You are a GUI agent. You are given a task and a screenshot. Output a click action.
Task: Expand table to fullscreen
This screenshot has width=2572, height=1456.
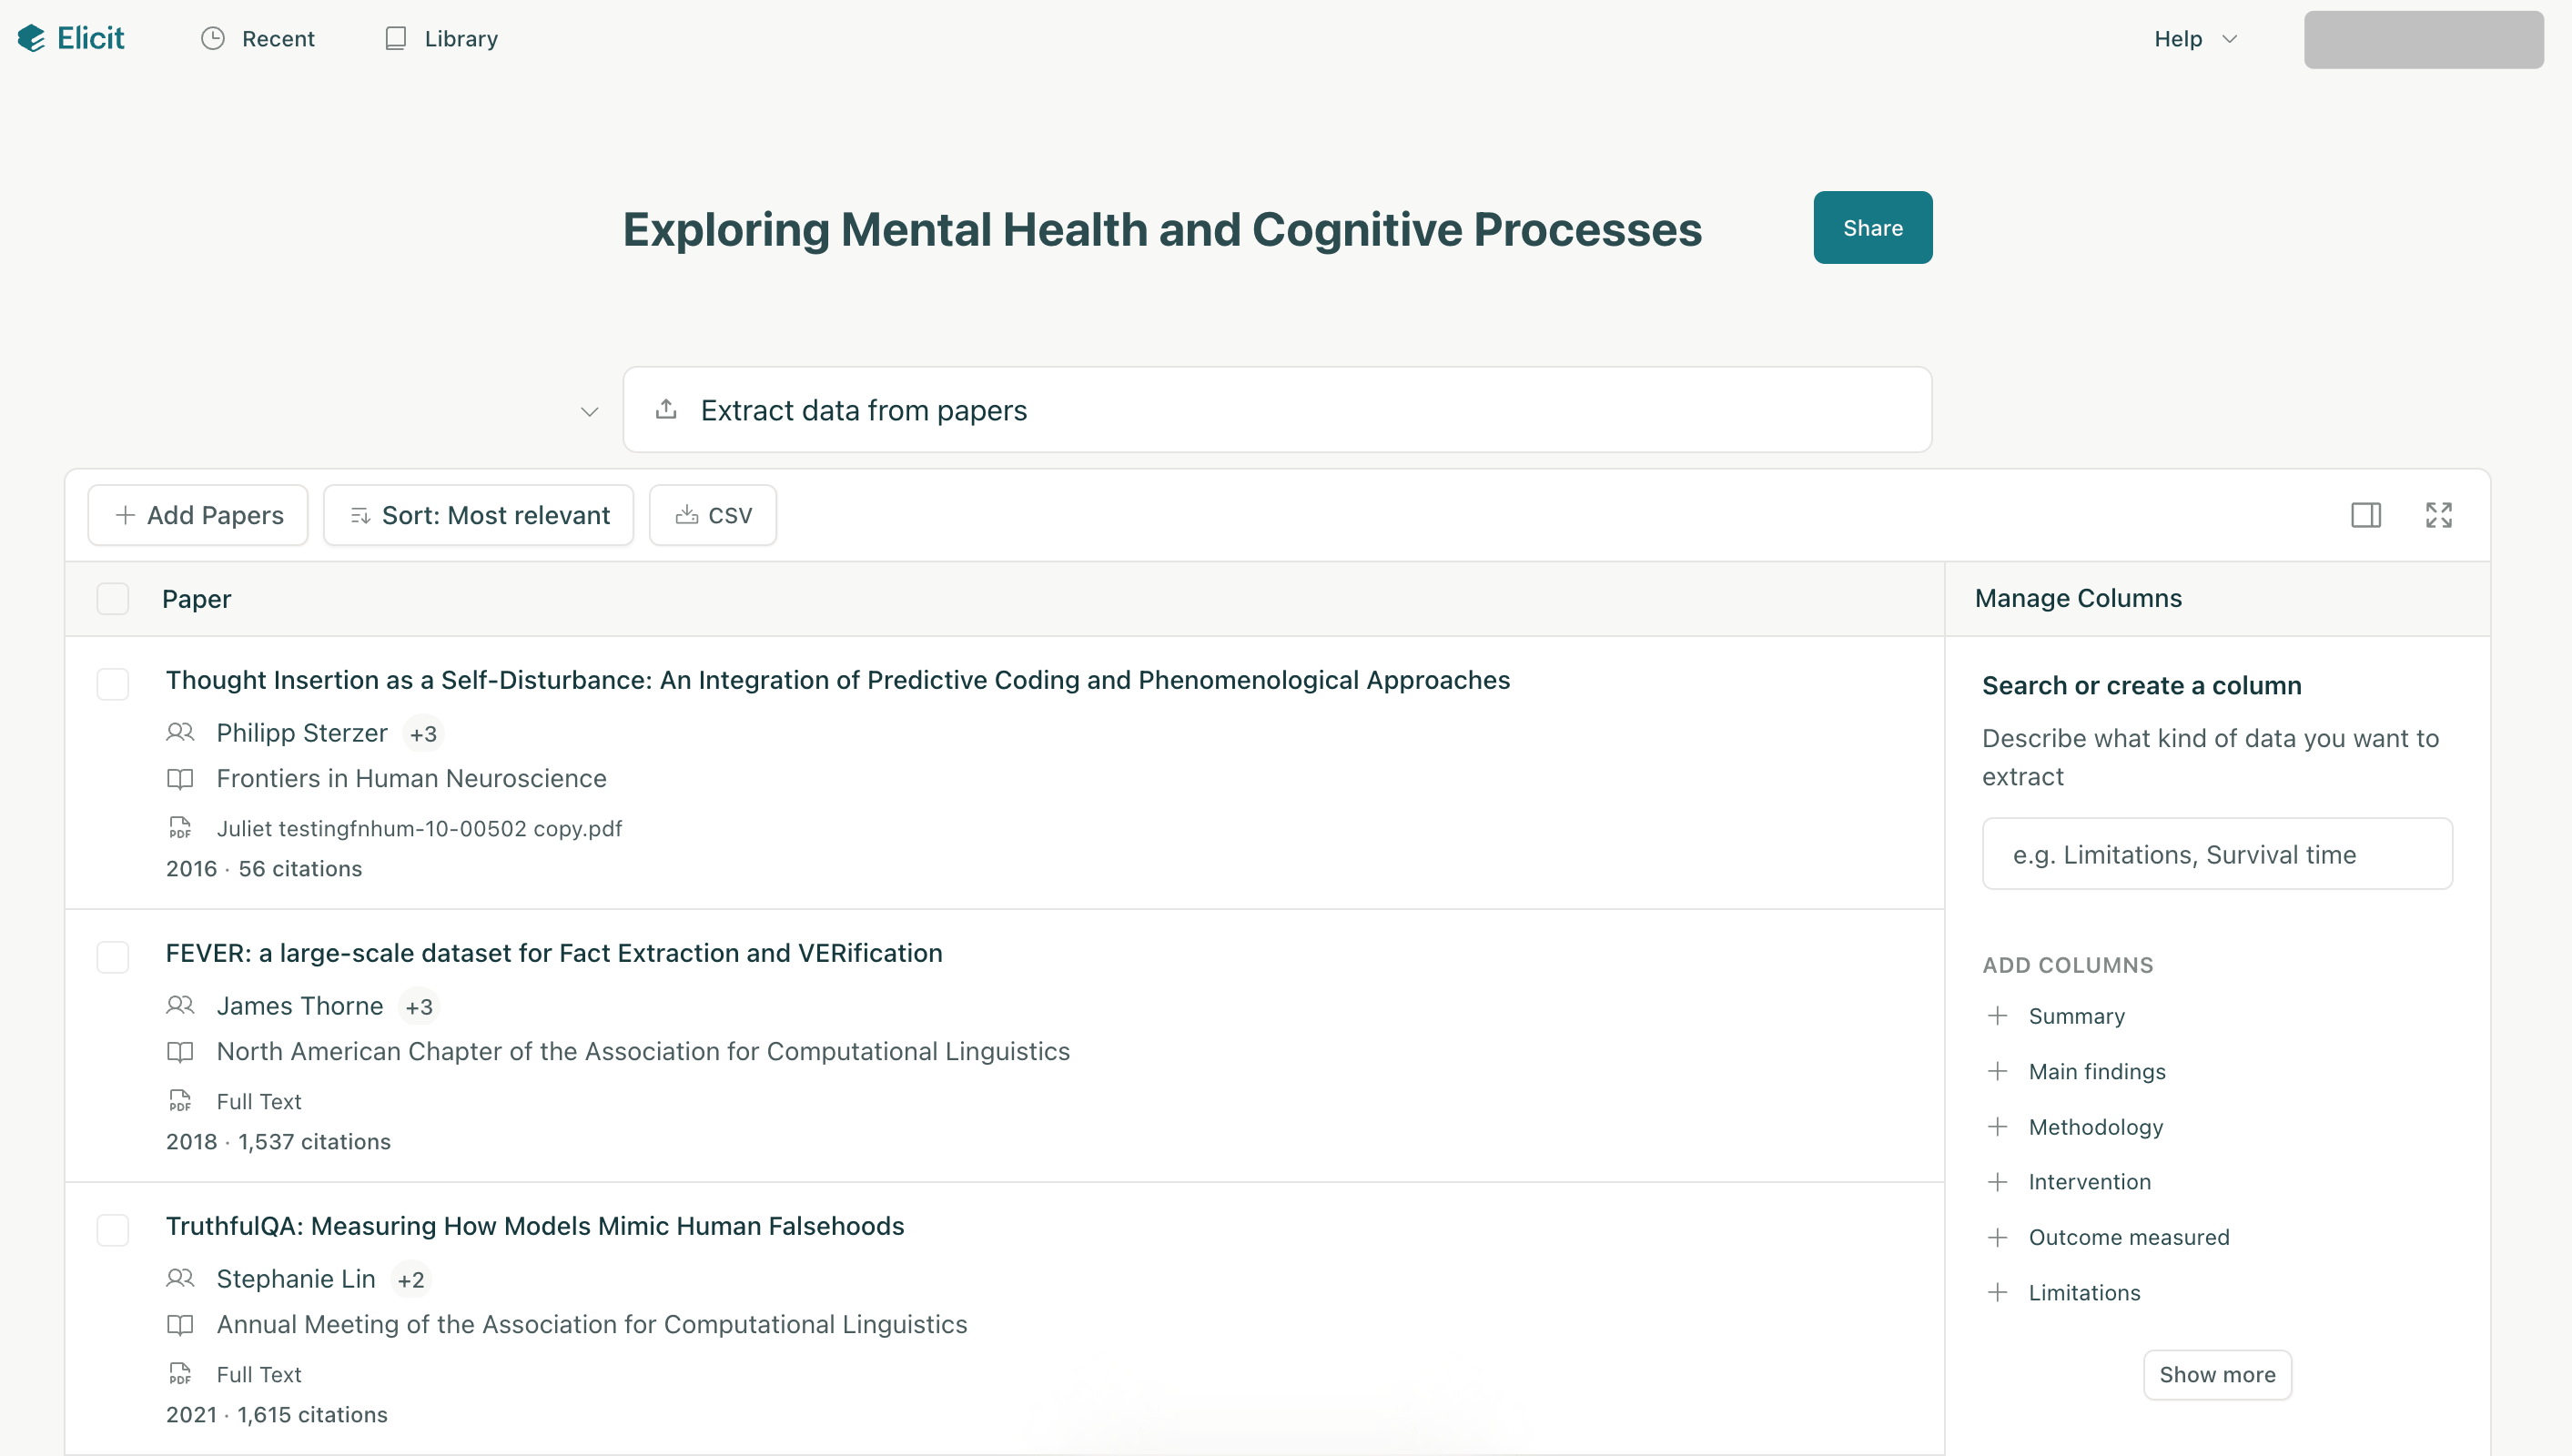2438,515
